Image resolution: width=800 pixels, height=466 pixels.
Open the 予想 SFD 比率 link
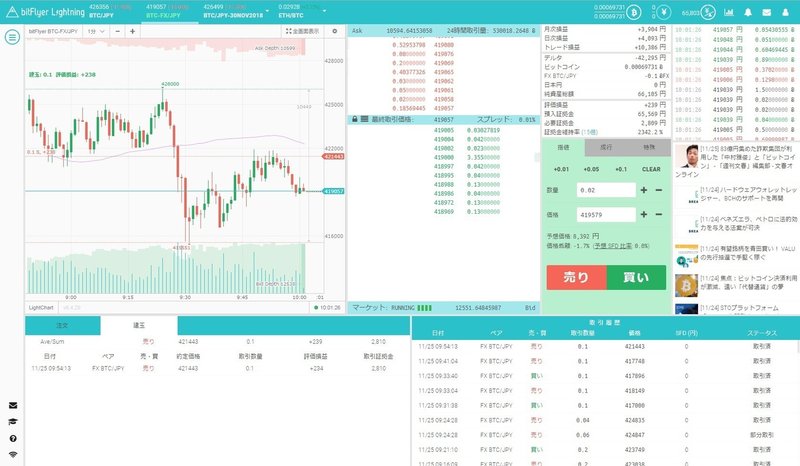coord(612,246)
